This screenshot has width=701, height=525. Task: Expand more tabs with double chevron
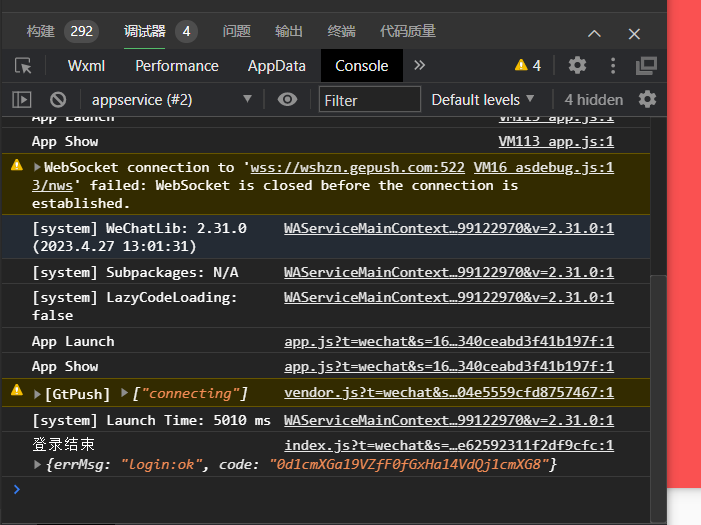point(419,66)
